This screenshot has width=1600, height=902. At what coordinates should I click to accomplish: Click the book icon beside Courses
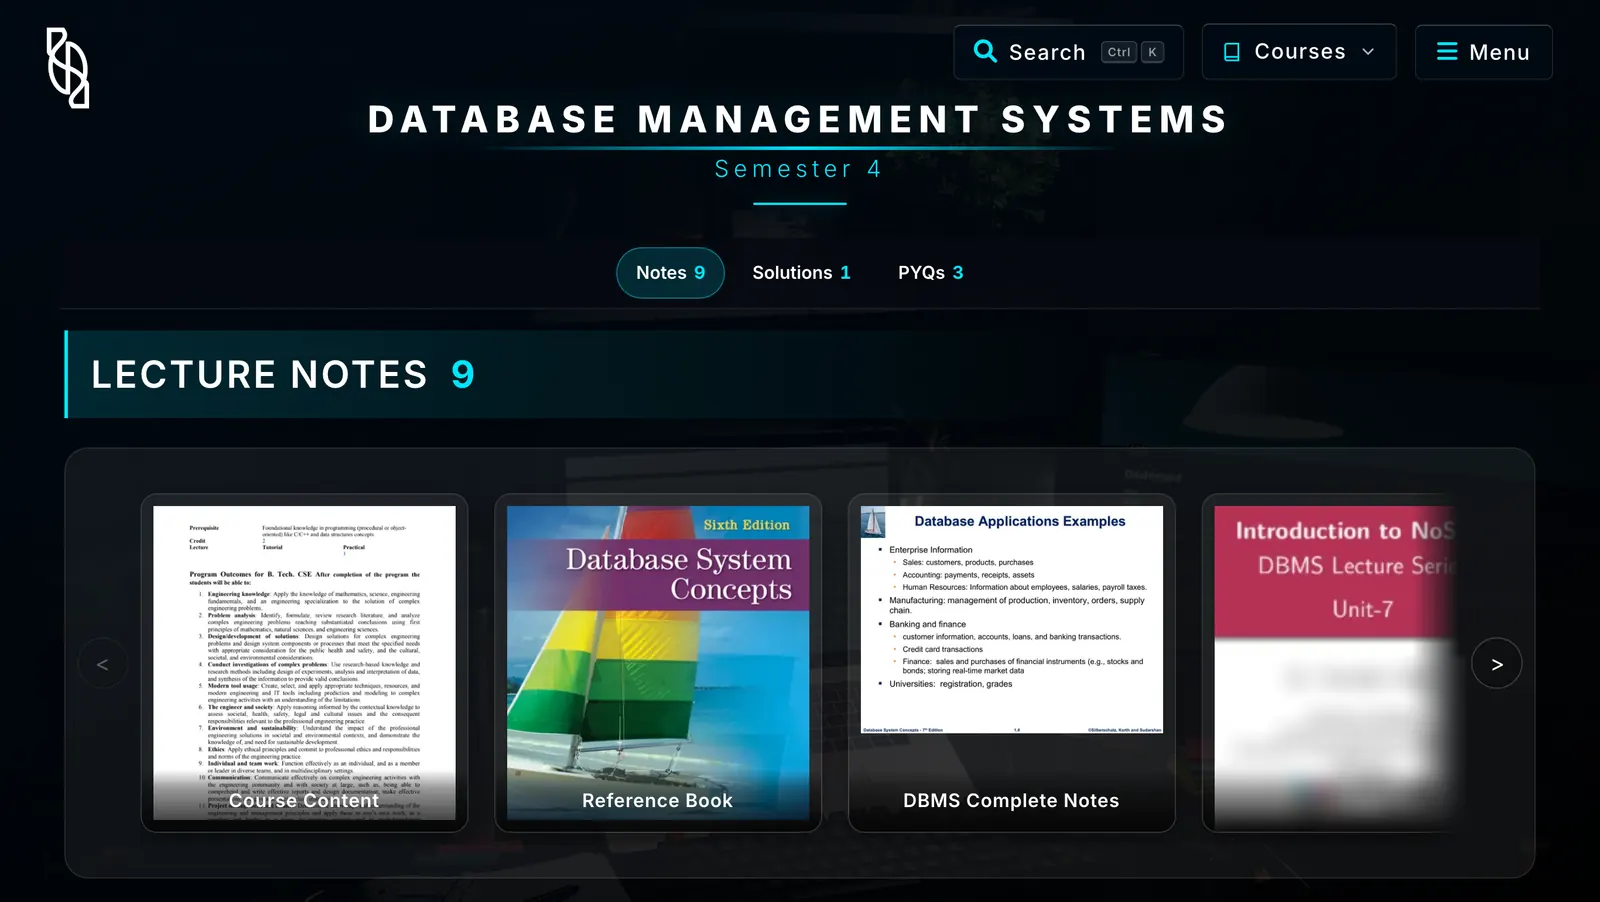(x=1232, y=52)
